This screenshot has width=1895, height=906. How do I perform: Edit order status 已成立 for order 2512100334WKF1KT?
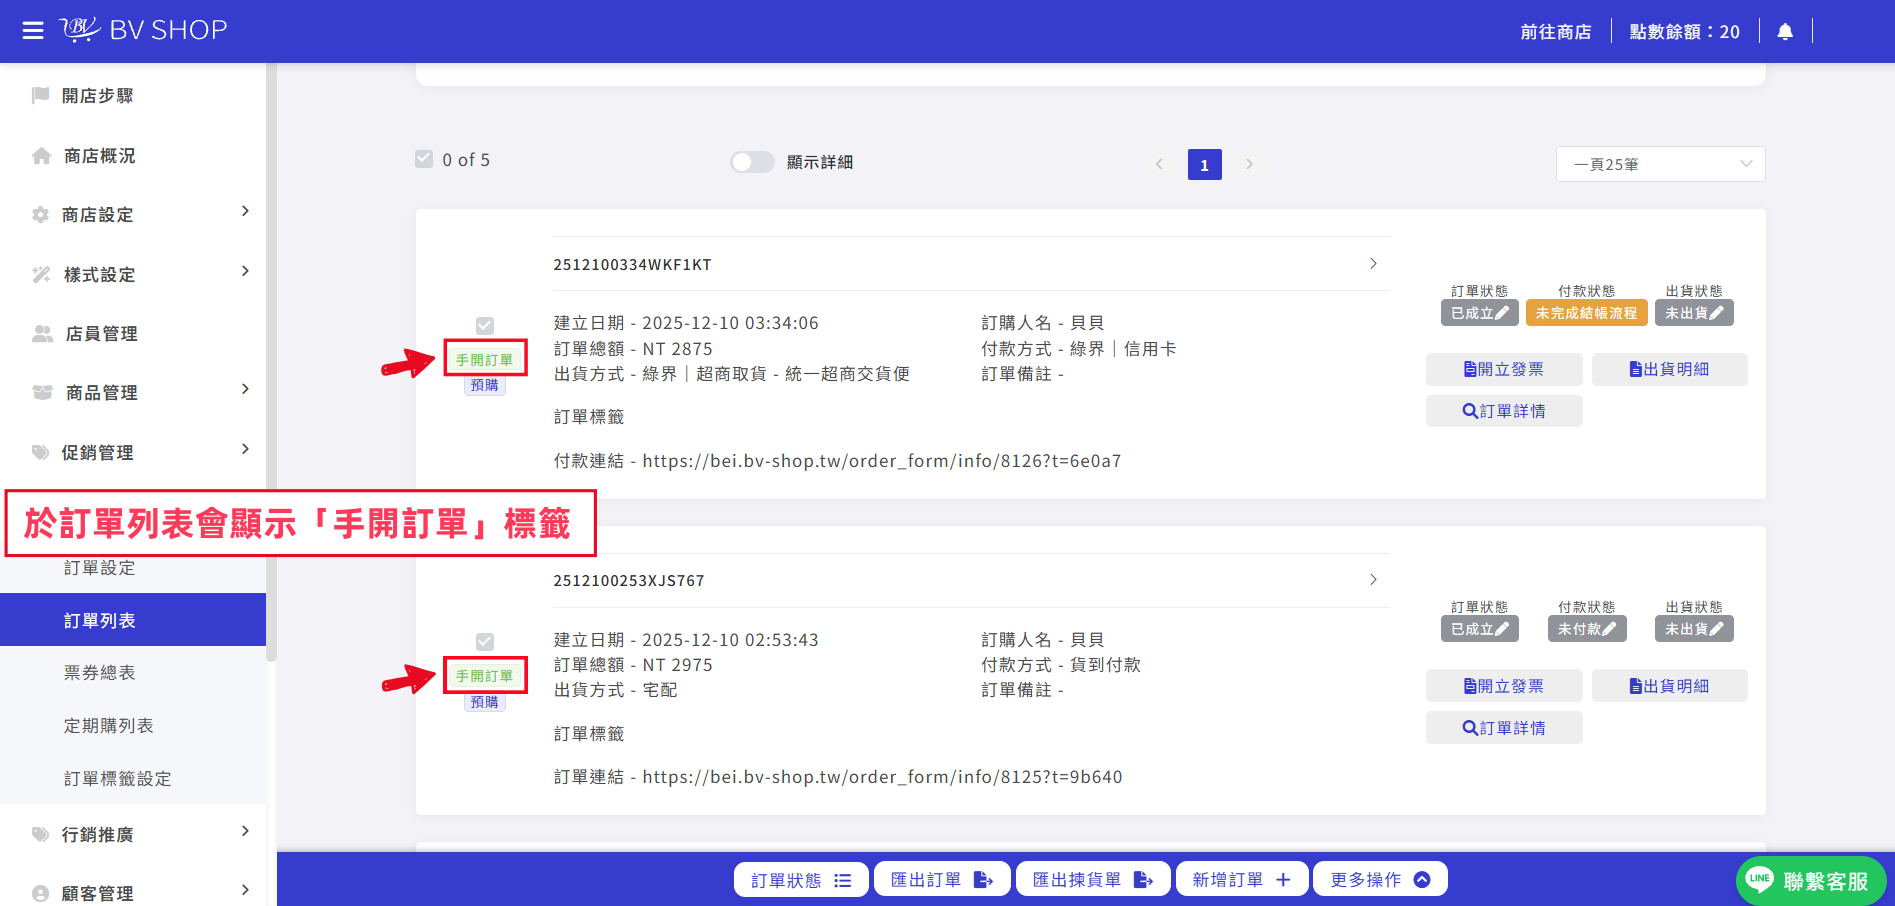click(x=1480, y=313)
